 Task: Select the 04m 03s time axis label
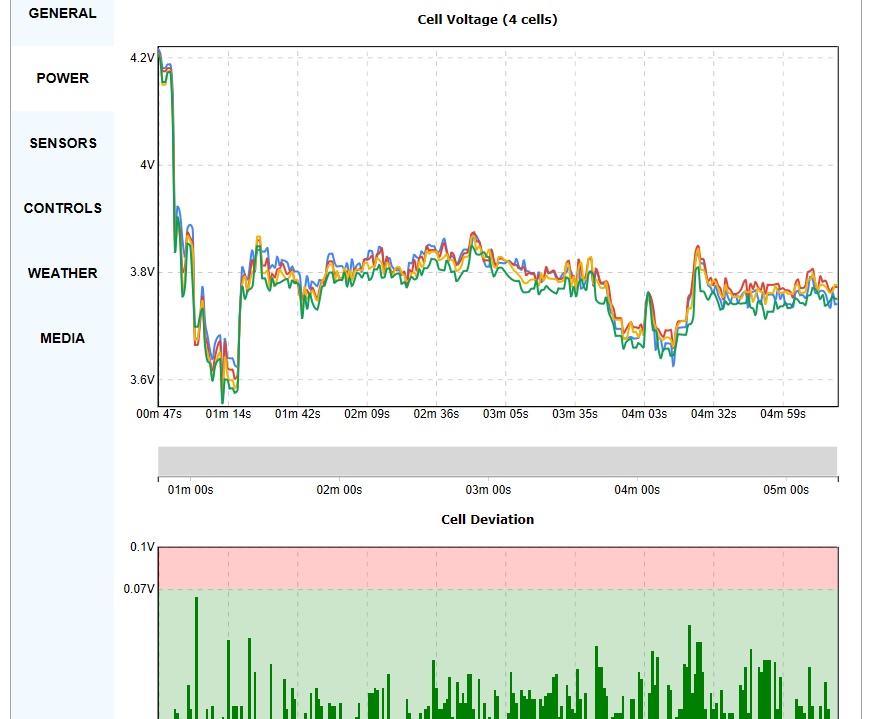[x=644, y=414]
